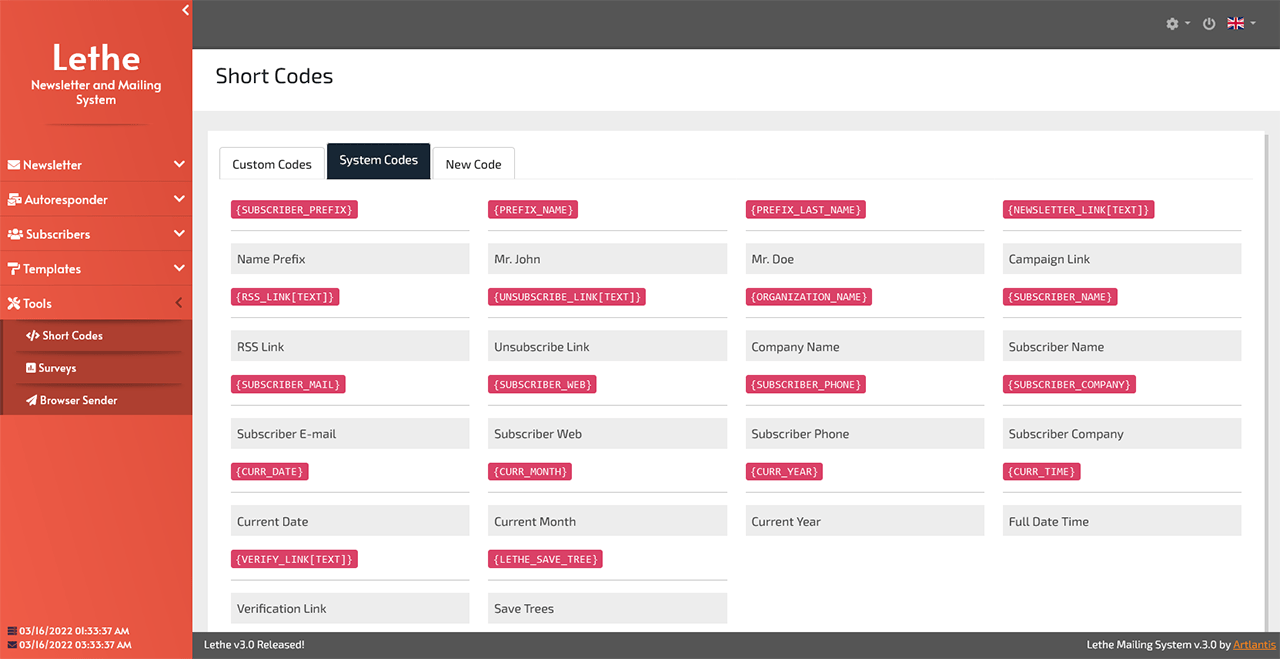Click the Lethe logo title
The width and height of the screenshot is (1280, 659).
tap(96, 57)
